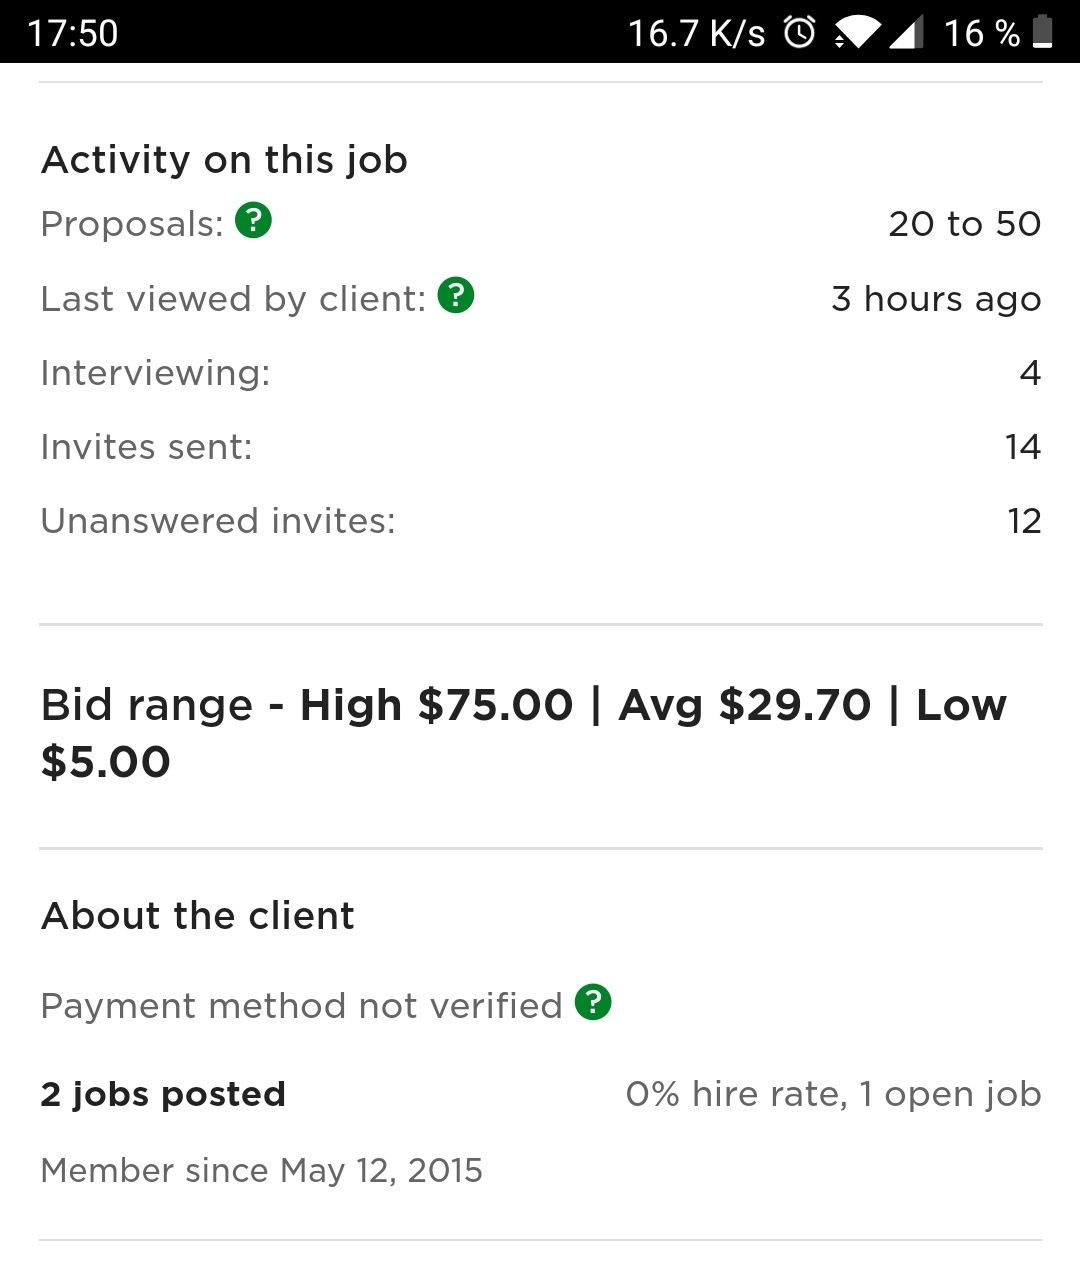
Task: Tap help icon after Payment method not verified
Action: [593, 1002]
